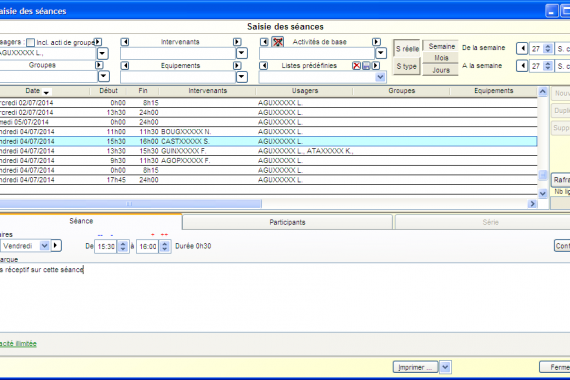Toggle S réelle mode button
Screen dimensions: 570x380
point(407,48)
